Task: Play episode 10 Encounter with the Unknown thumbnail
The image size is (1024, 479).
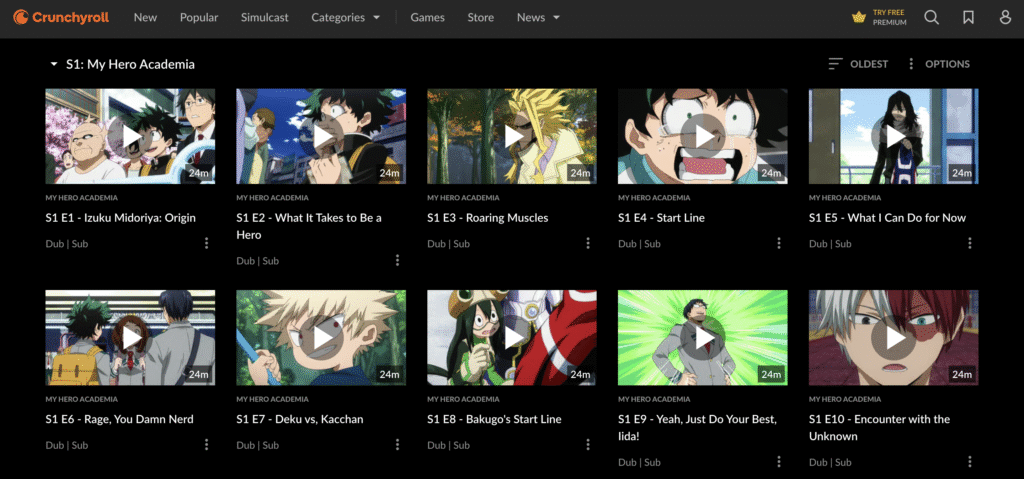Action: 893,338
